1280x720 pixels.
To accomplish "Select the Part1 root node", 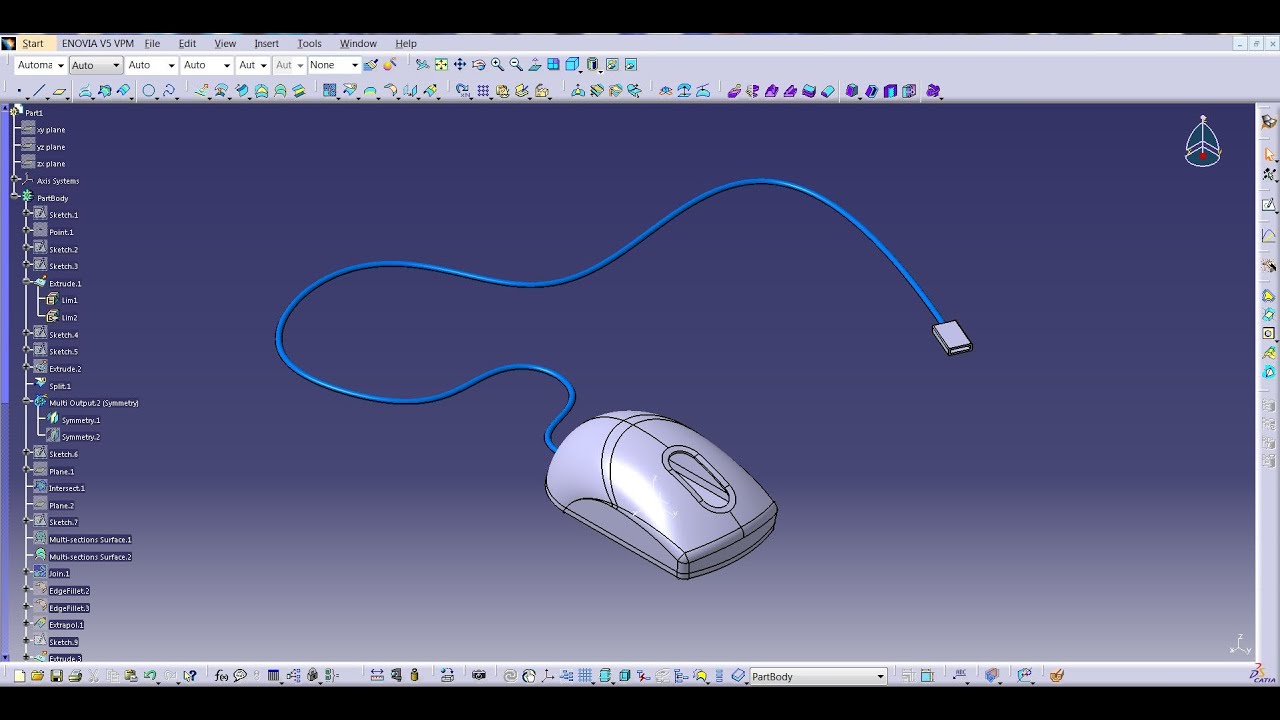I will click(x=34, y=113).
